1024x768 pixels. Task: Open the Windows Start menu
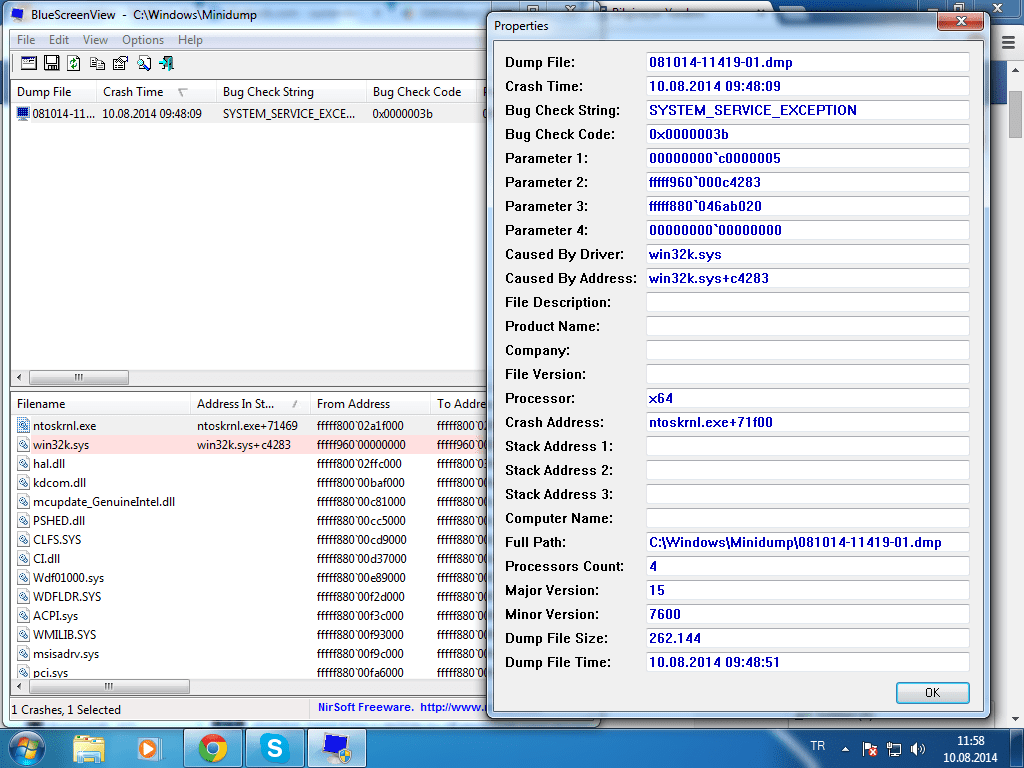[x=26, y=748]
